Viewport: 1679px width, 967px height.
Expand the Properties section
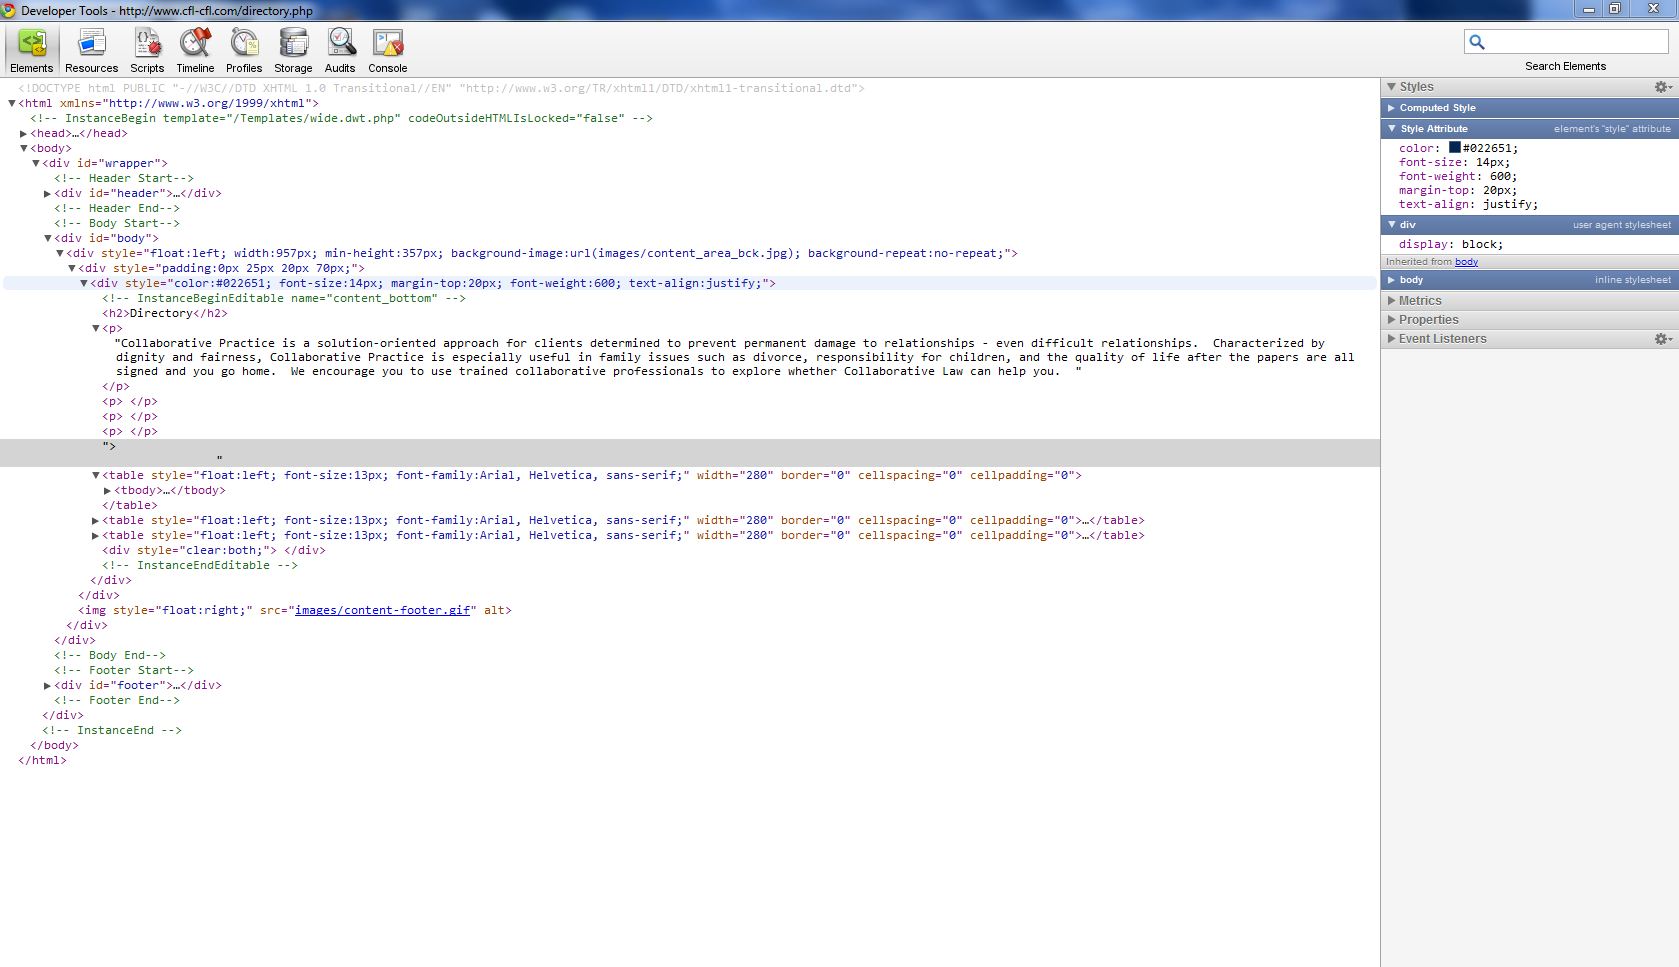click(1391, 320)
